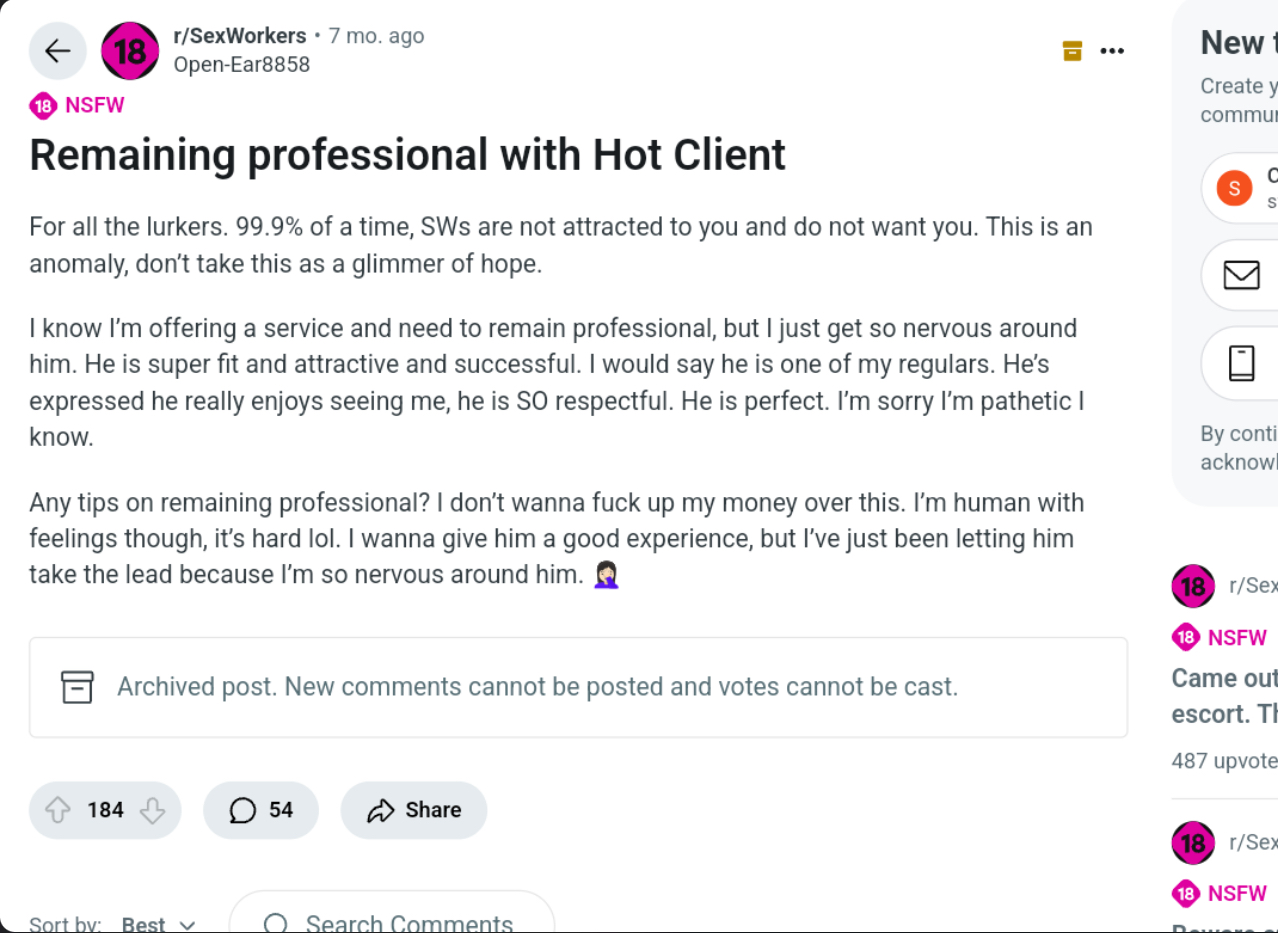
Task: Click the phone icon in sidebar
Action: 1241,363
